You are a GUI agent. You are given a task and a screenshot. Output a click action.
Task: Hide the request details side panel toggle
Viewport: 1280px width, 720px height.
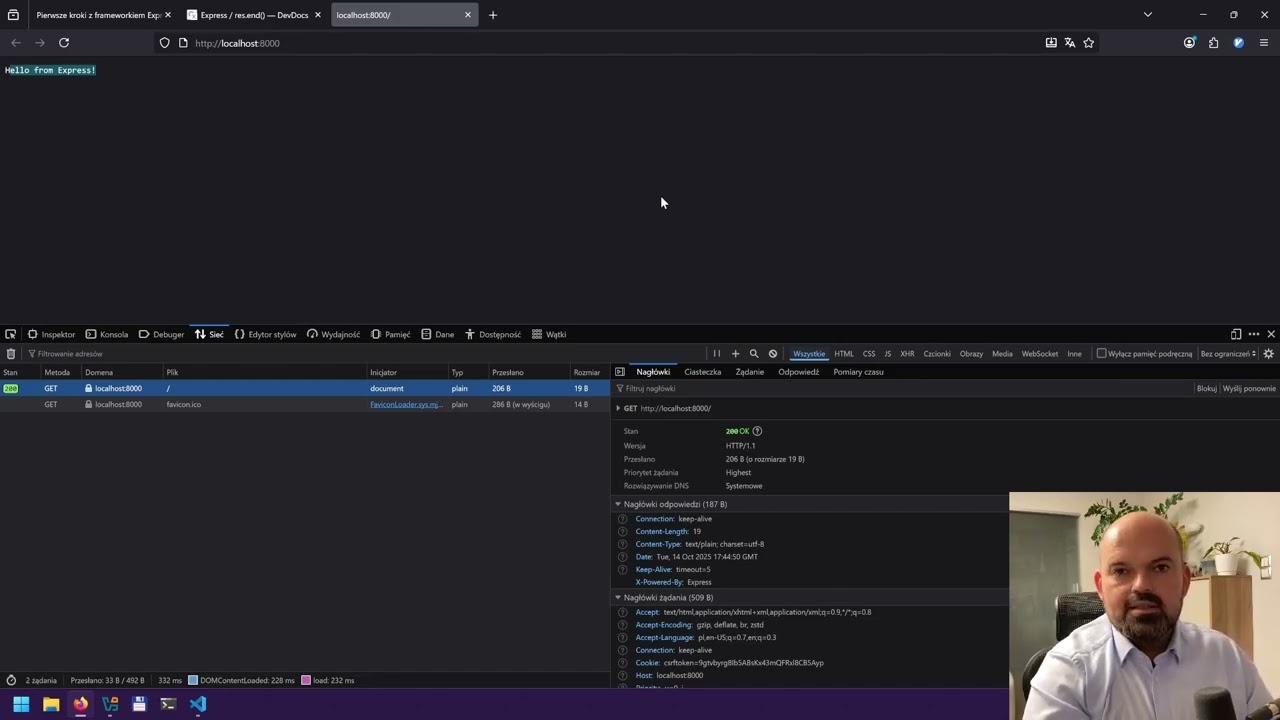tap(620, 372)
